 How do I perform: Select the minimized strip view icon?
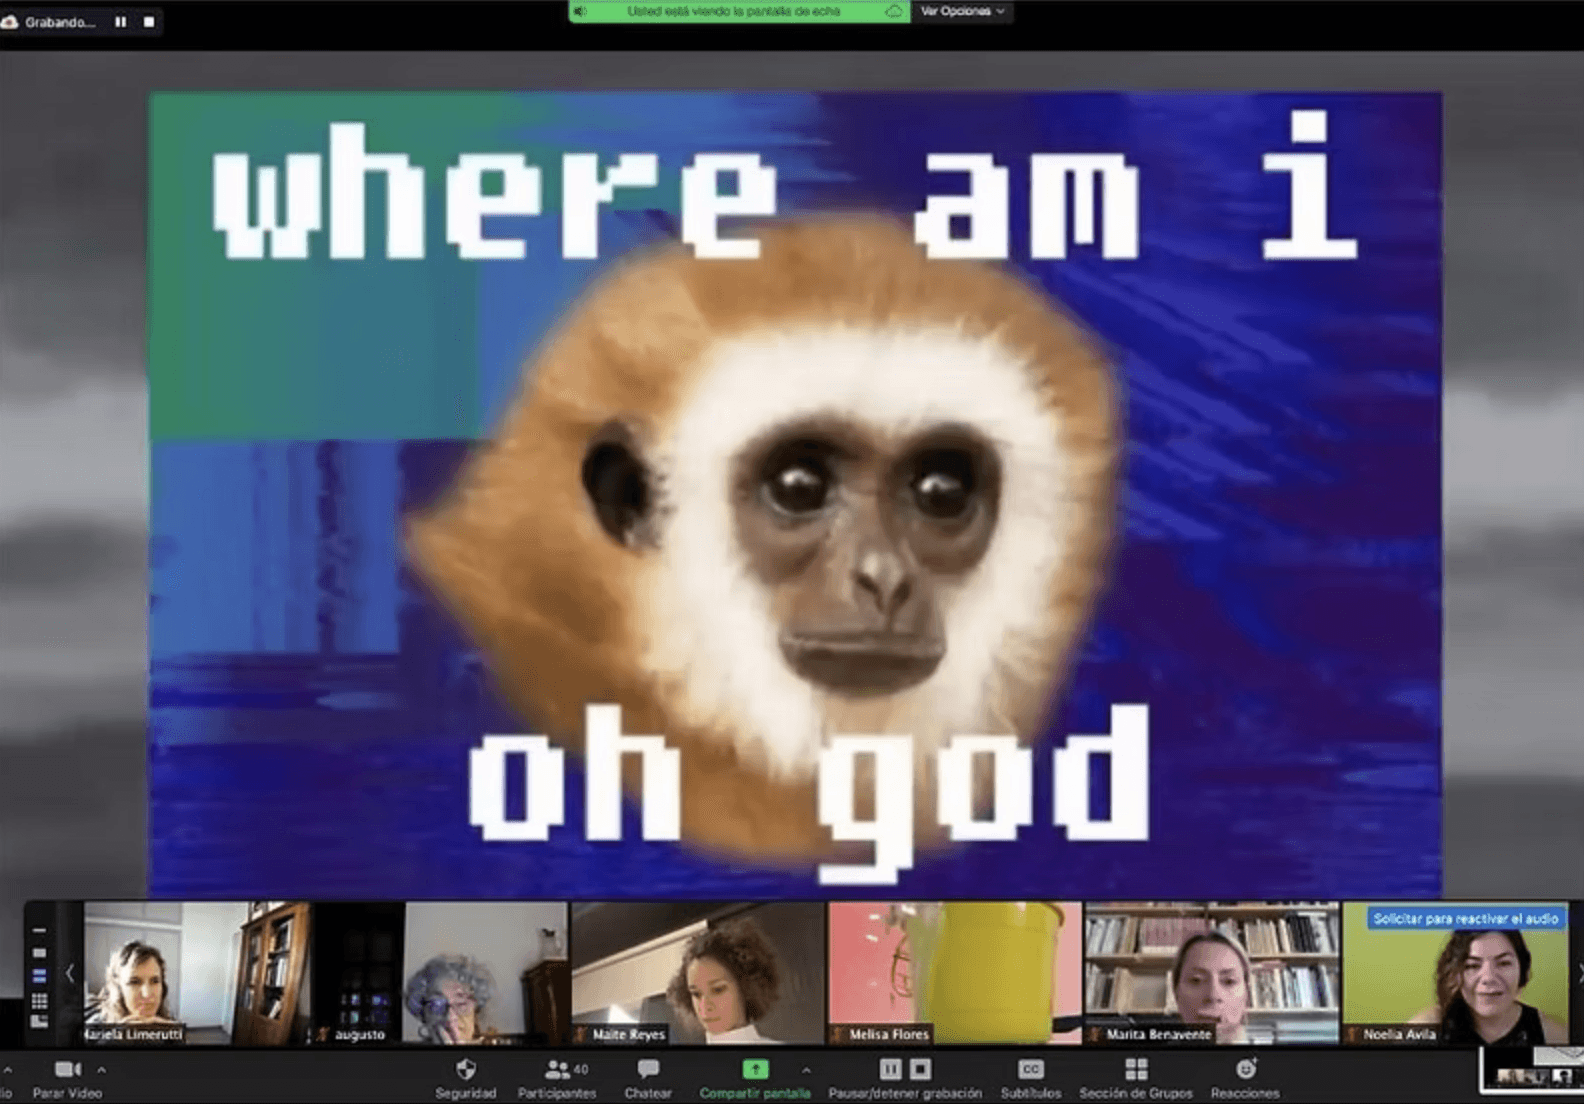pyautogui.click(x=40, y=930)
